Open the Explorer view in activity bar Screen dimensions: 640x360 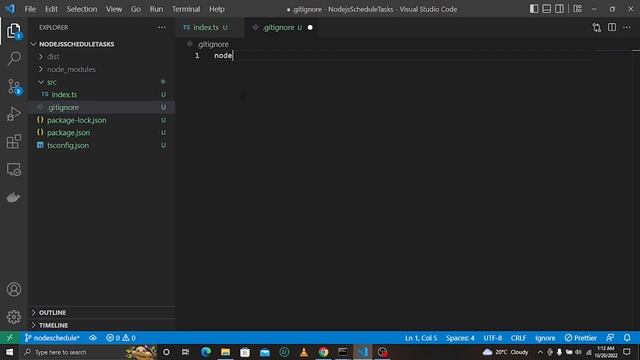(13, 31)
